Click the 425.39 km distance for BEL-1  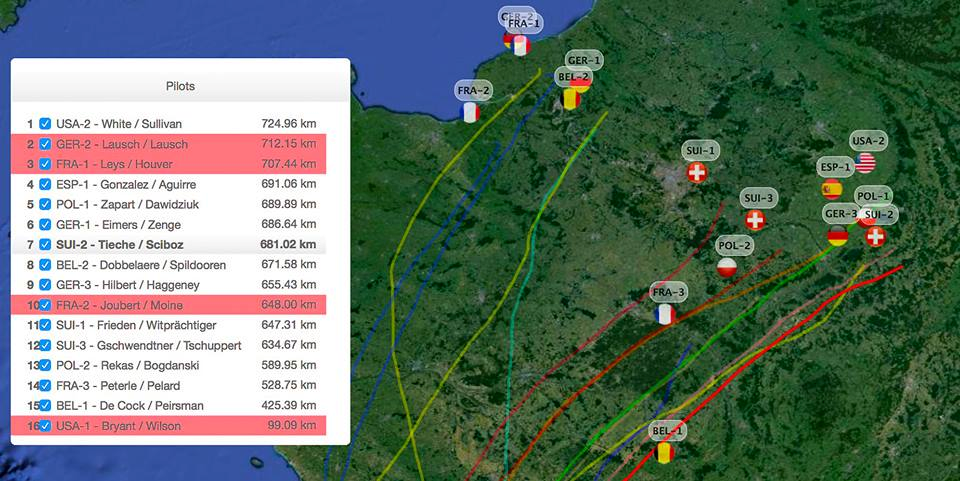288,406
